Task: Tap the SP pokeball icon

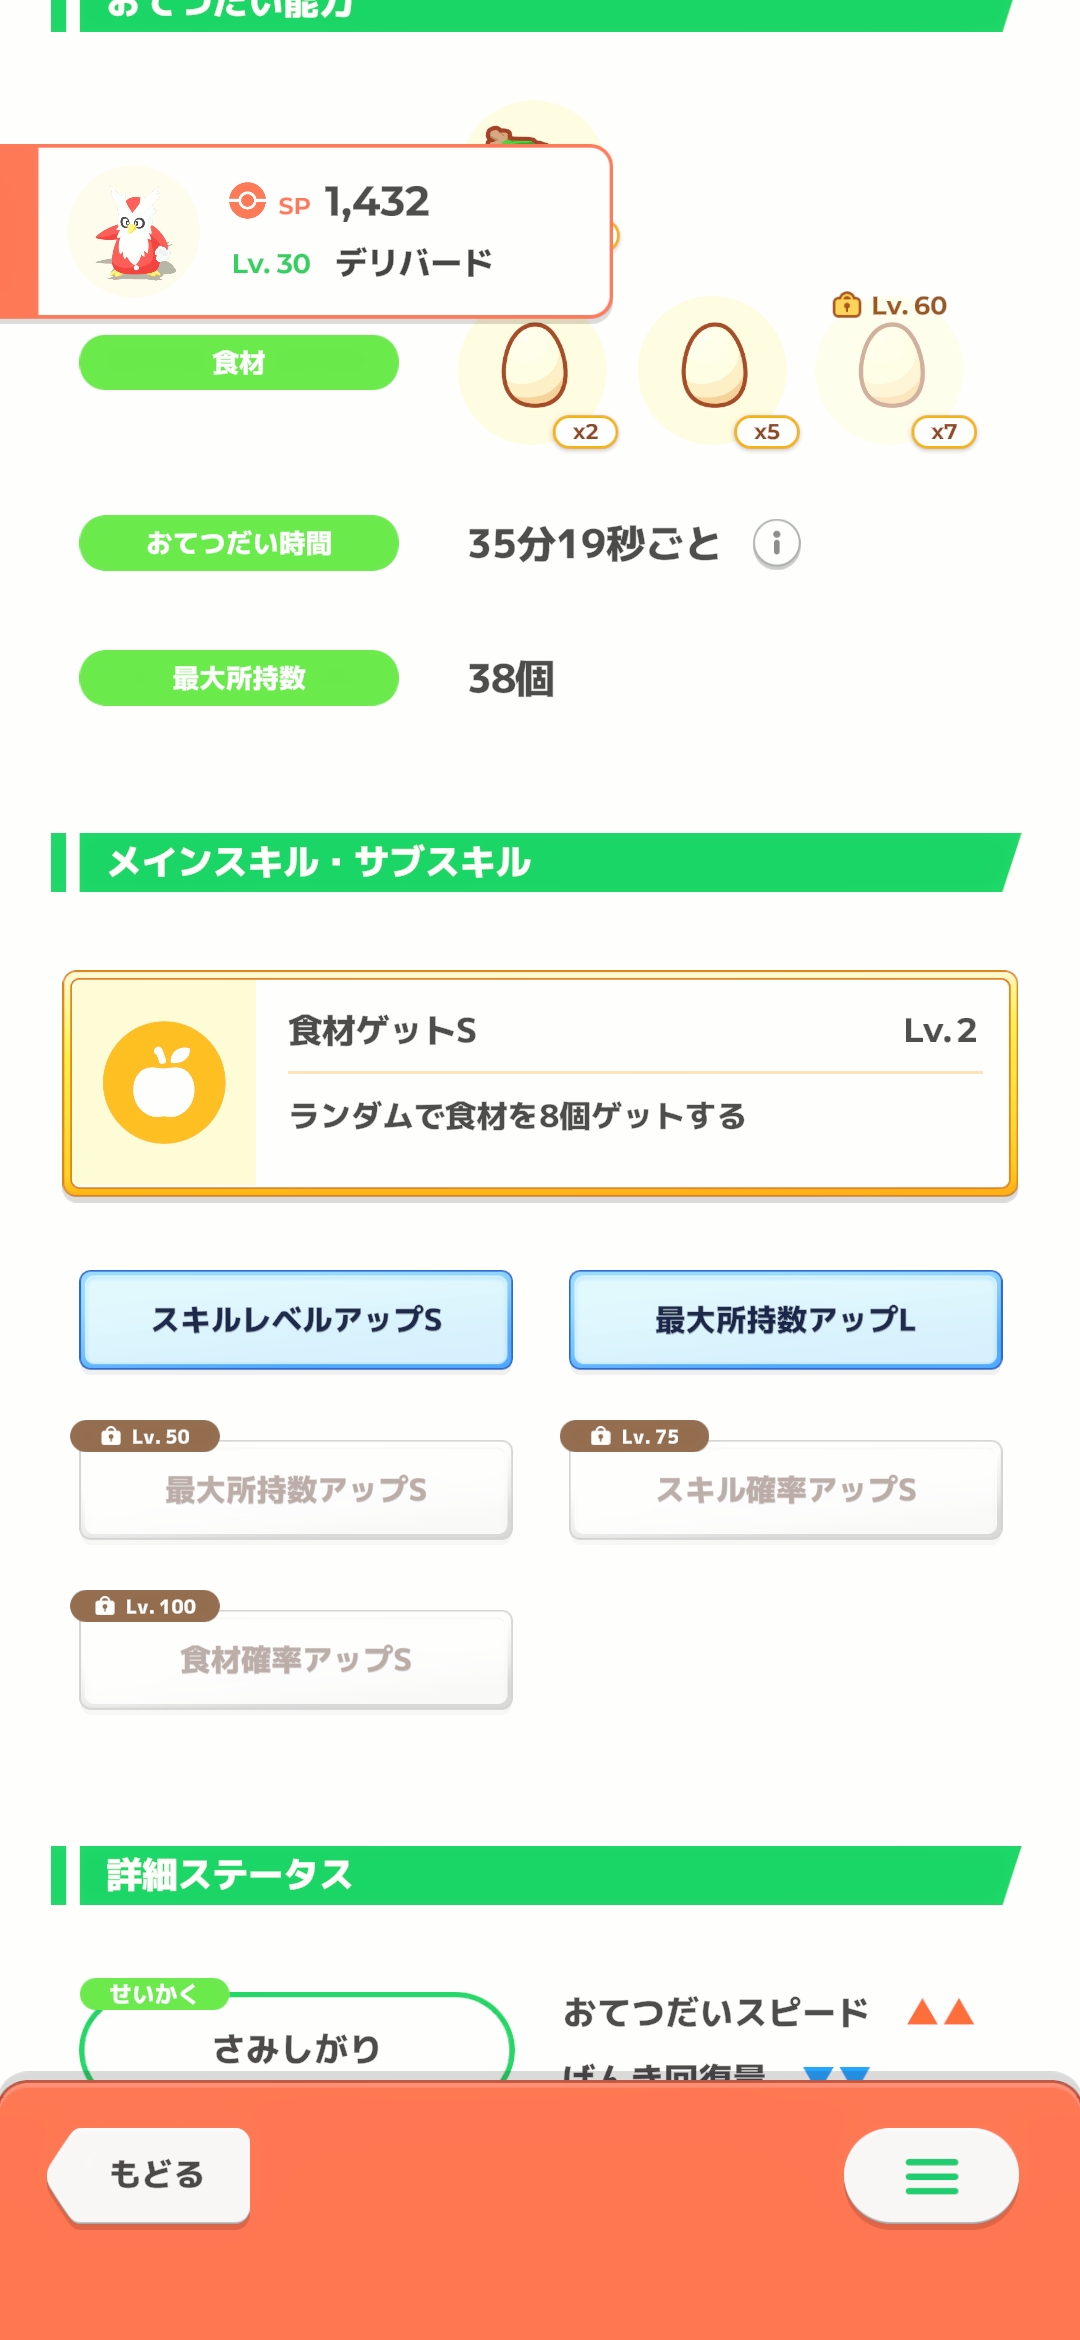Action: 247,201
